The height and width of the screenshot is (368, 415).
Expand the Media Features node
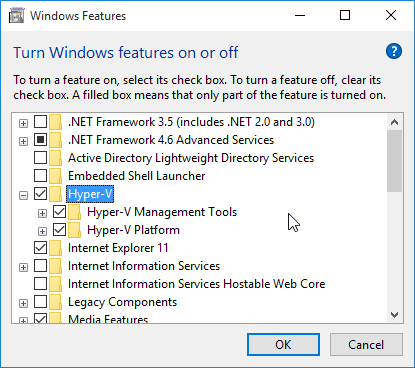click(23, 320)
